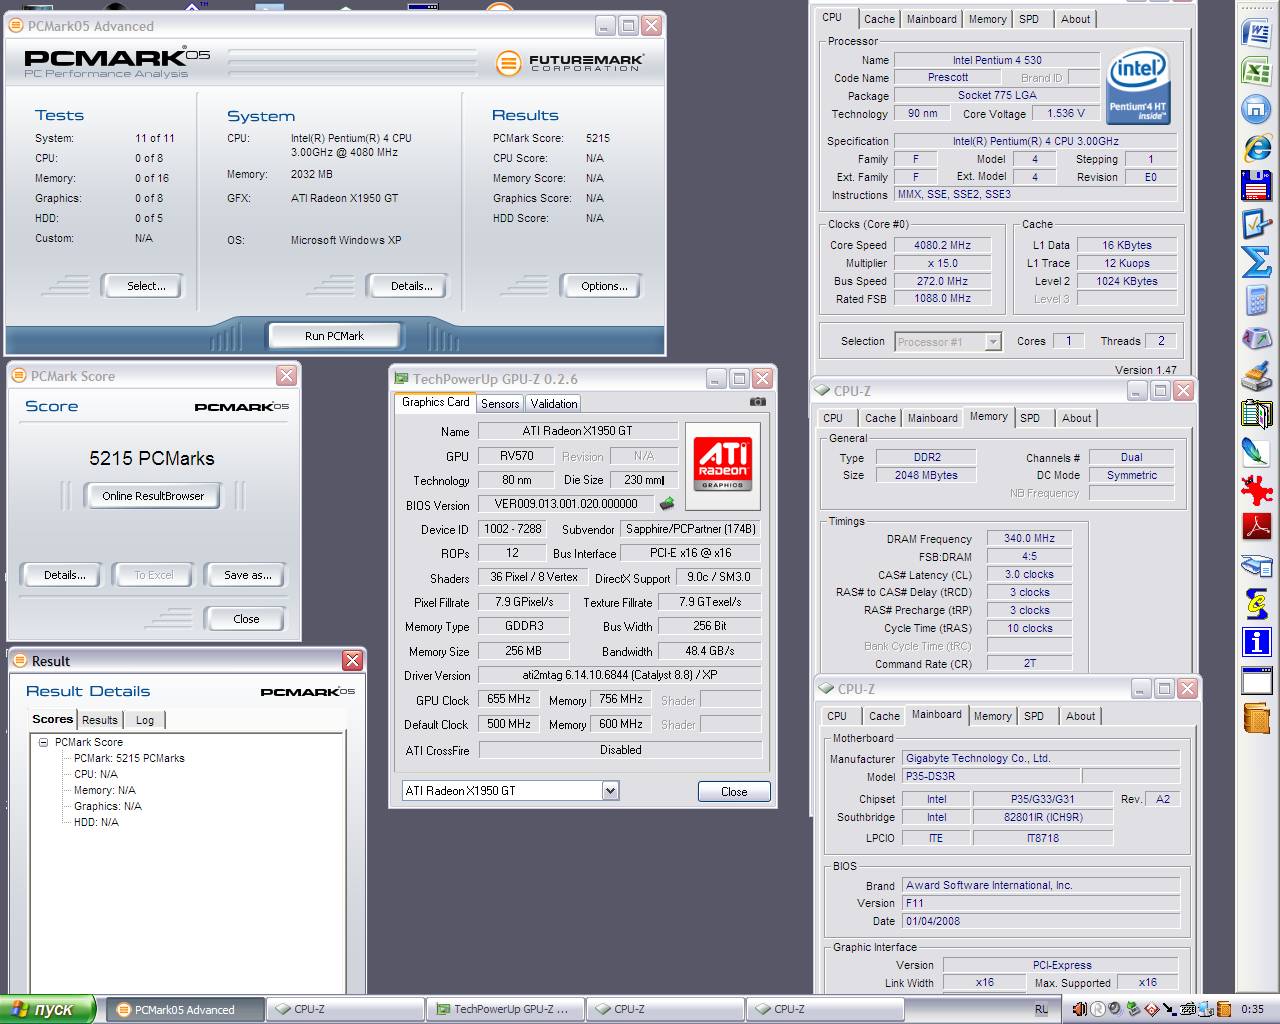Click the RL language indicator in taskbar
This screenshot has height=1024, width=1280.
pyautogui.click(x=1042, y=1009)
